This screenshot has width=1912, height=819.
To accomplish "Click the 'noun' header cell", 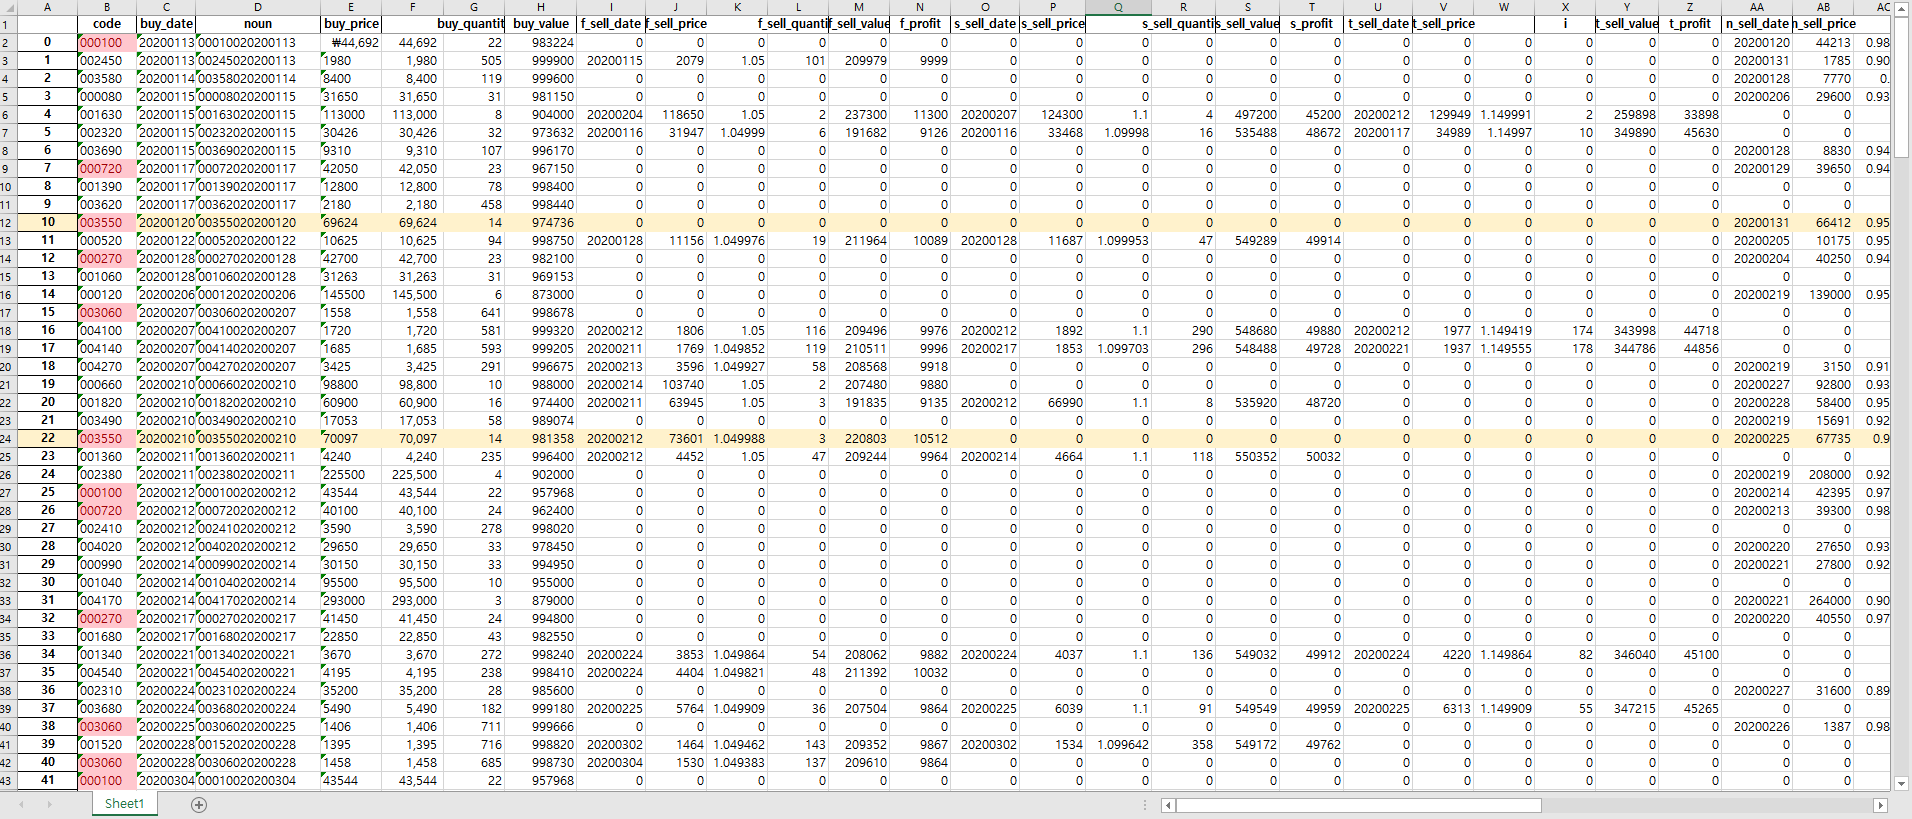I will click(258, 24).
